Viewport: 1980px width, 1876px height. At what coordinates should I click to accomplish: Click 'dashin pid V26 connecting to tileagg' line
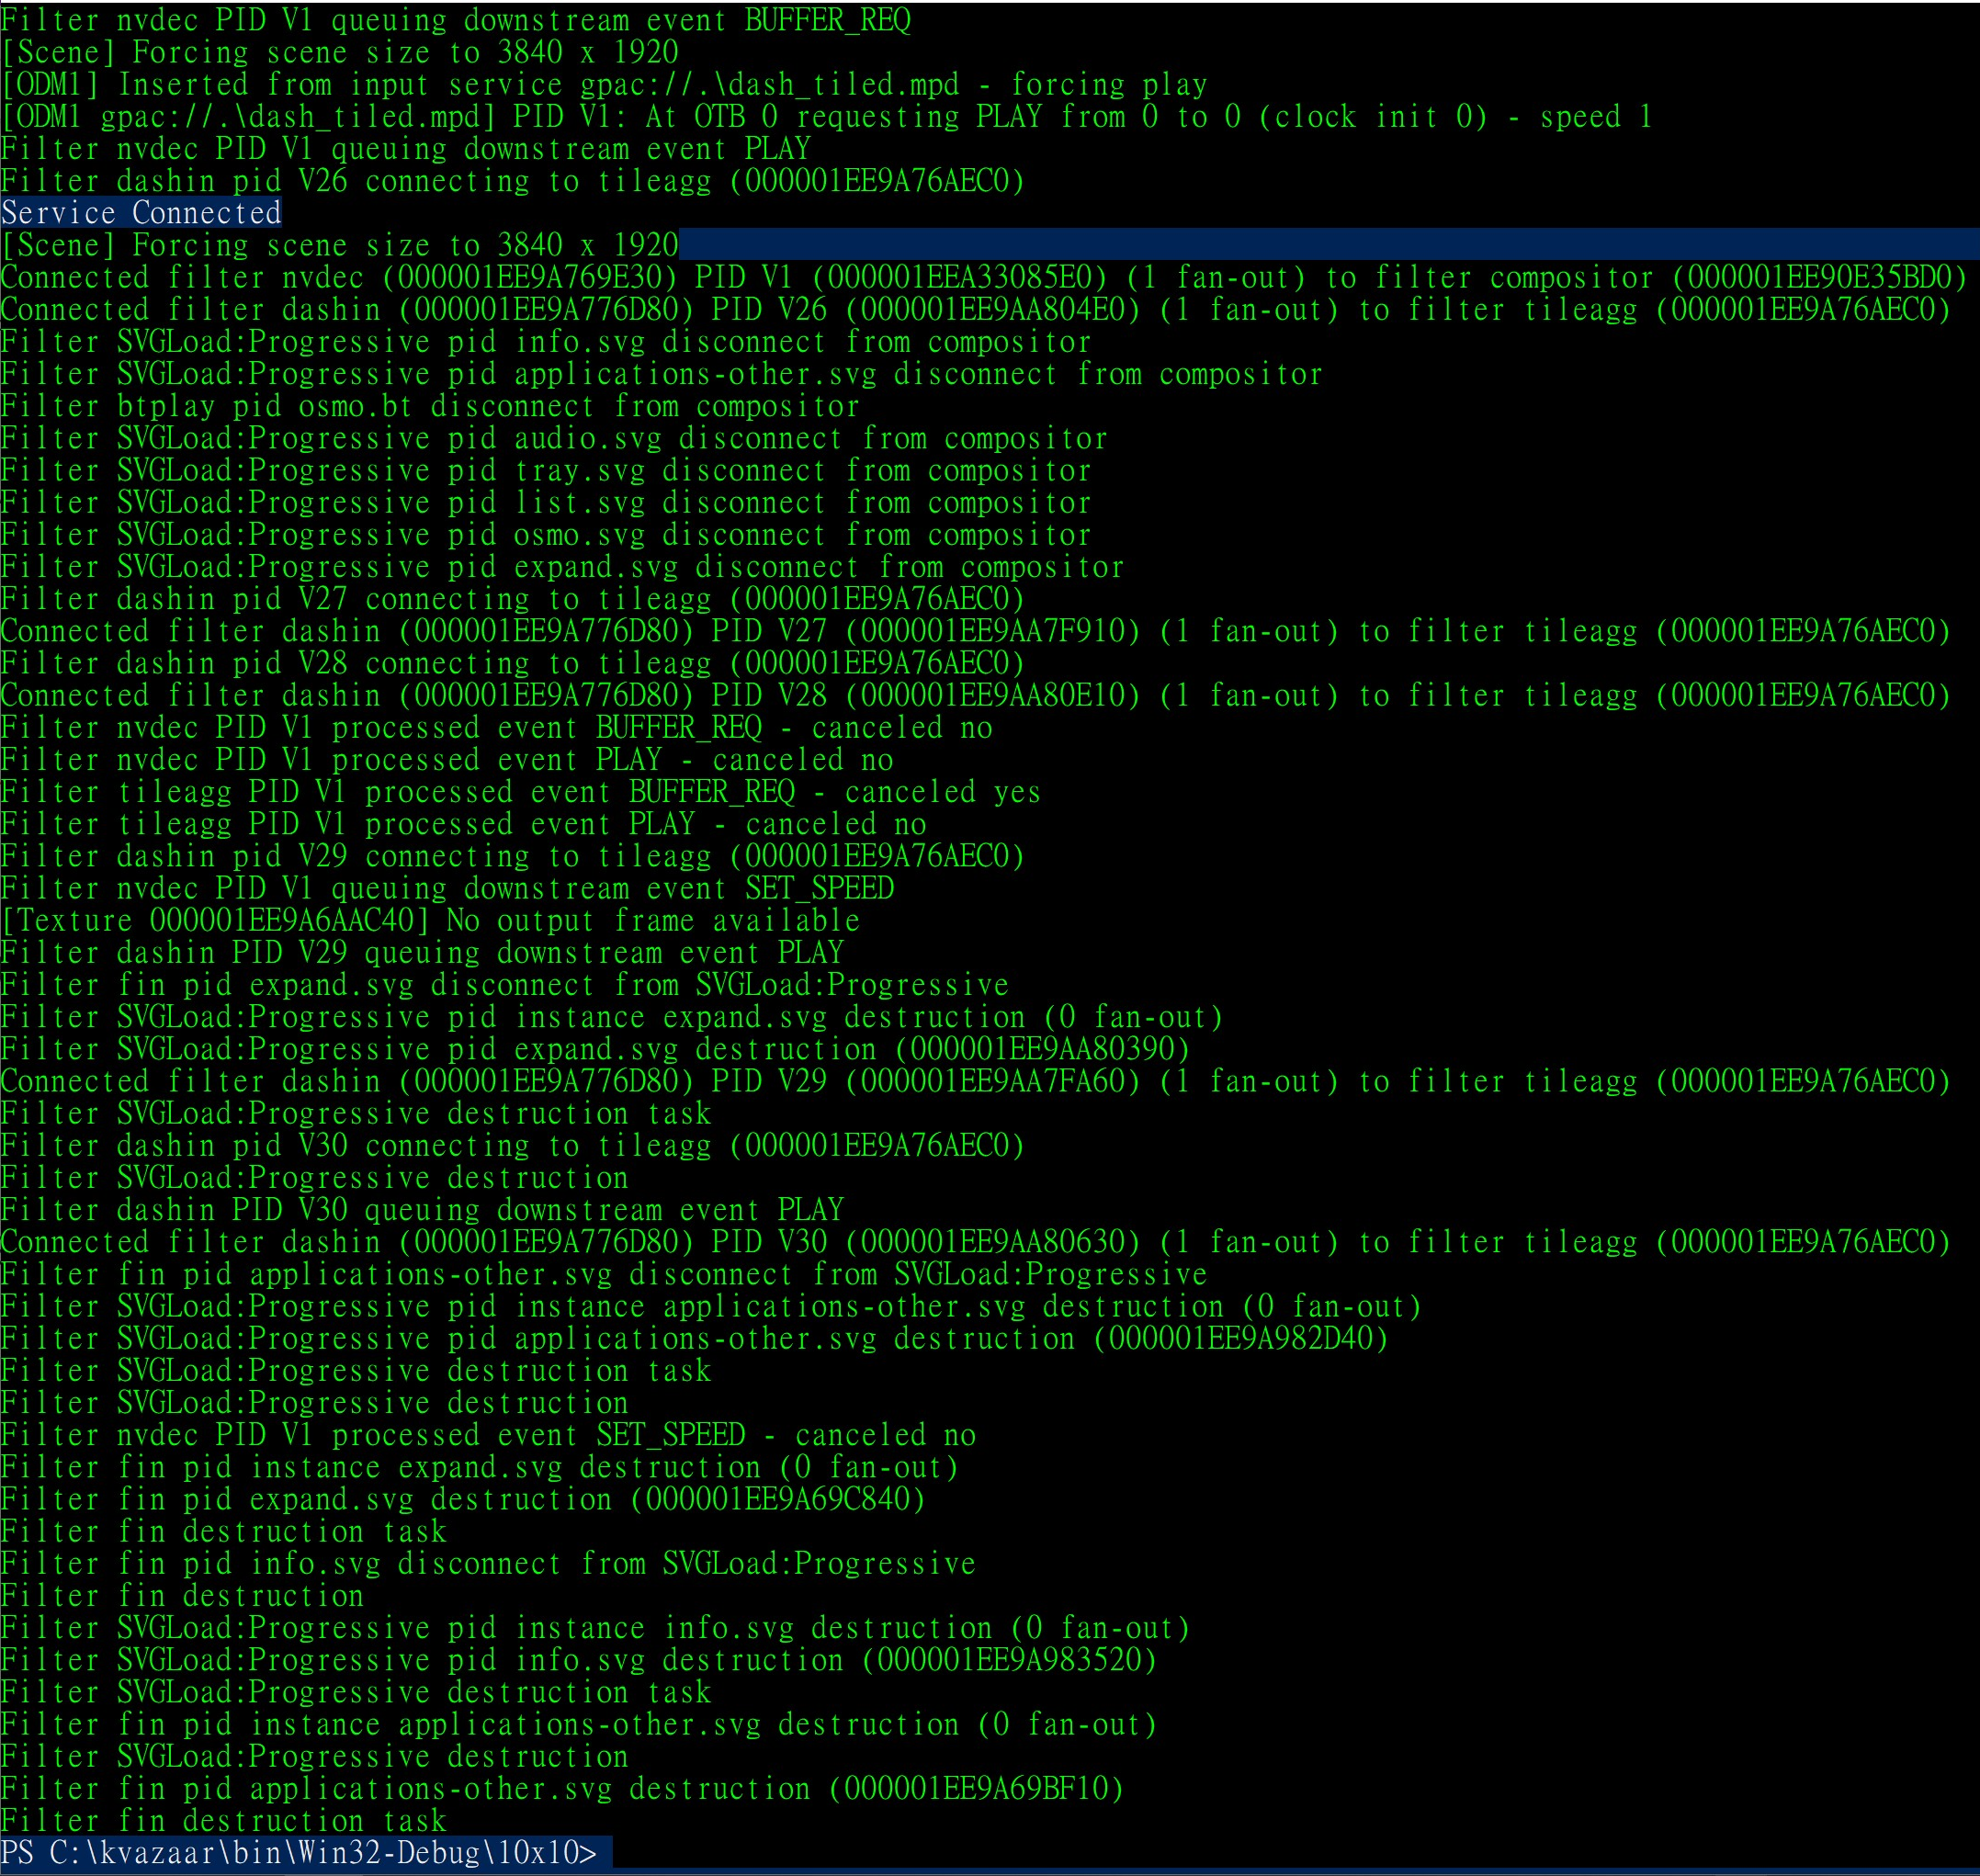tap(512, 181)
